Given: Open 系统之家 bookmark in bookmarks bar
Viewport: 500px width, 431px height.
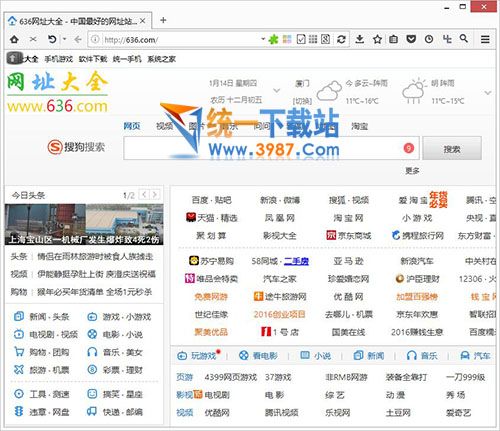Looking at the screenshot, I should (162, 59).
